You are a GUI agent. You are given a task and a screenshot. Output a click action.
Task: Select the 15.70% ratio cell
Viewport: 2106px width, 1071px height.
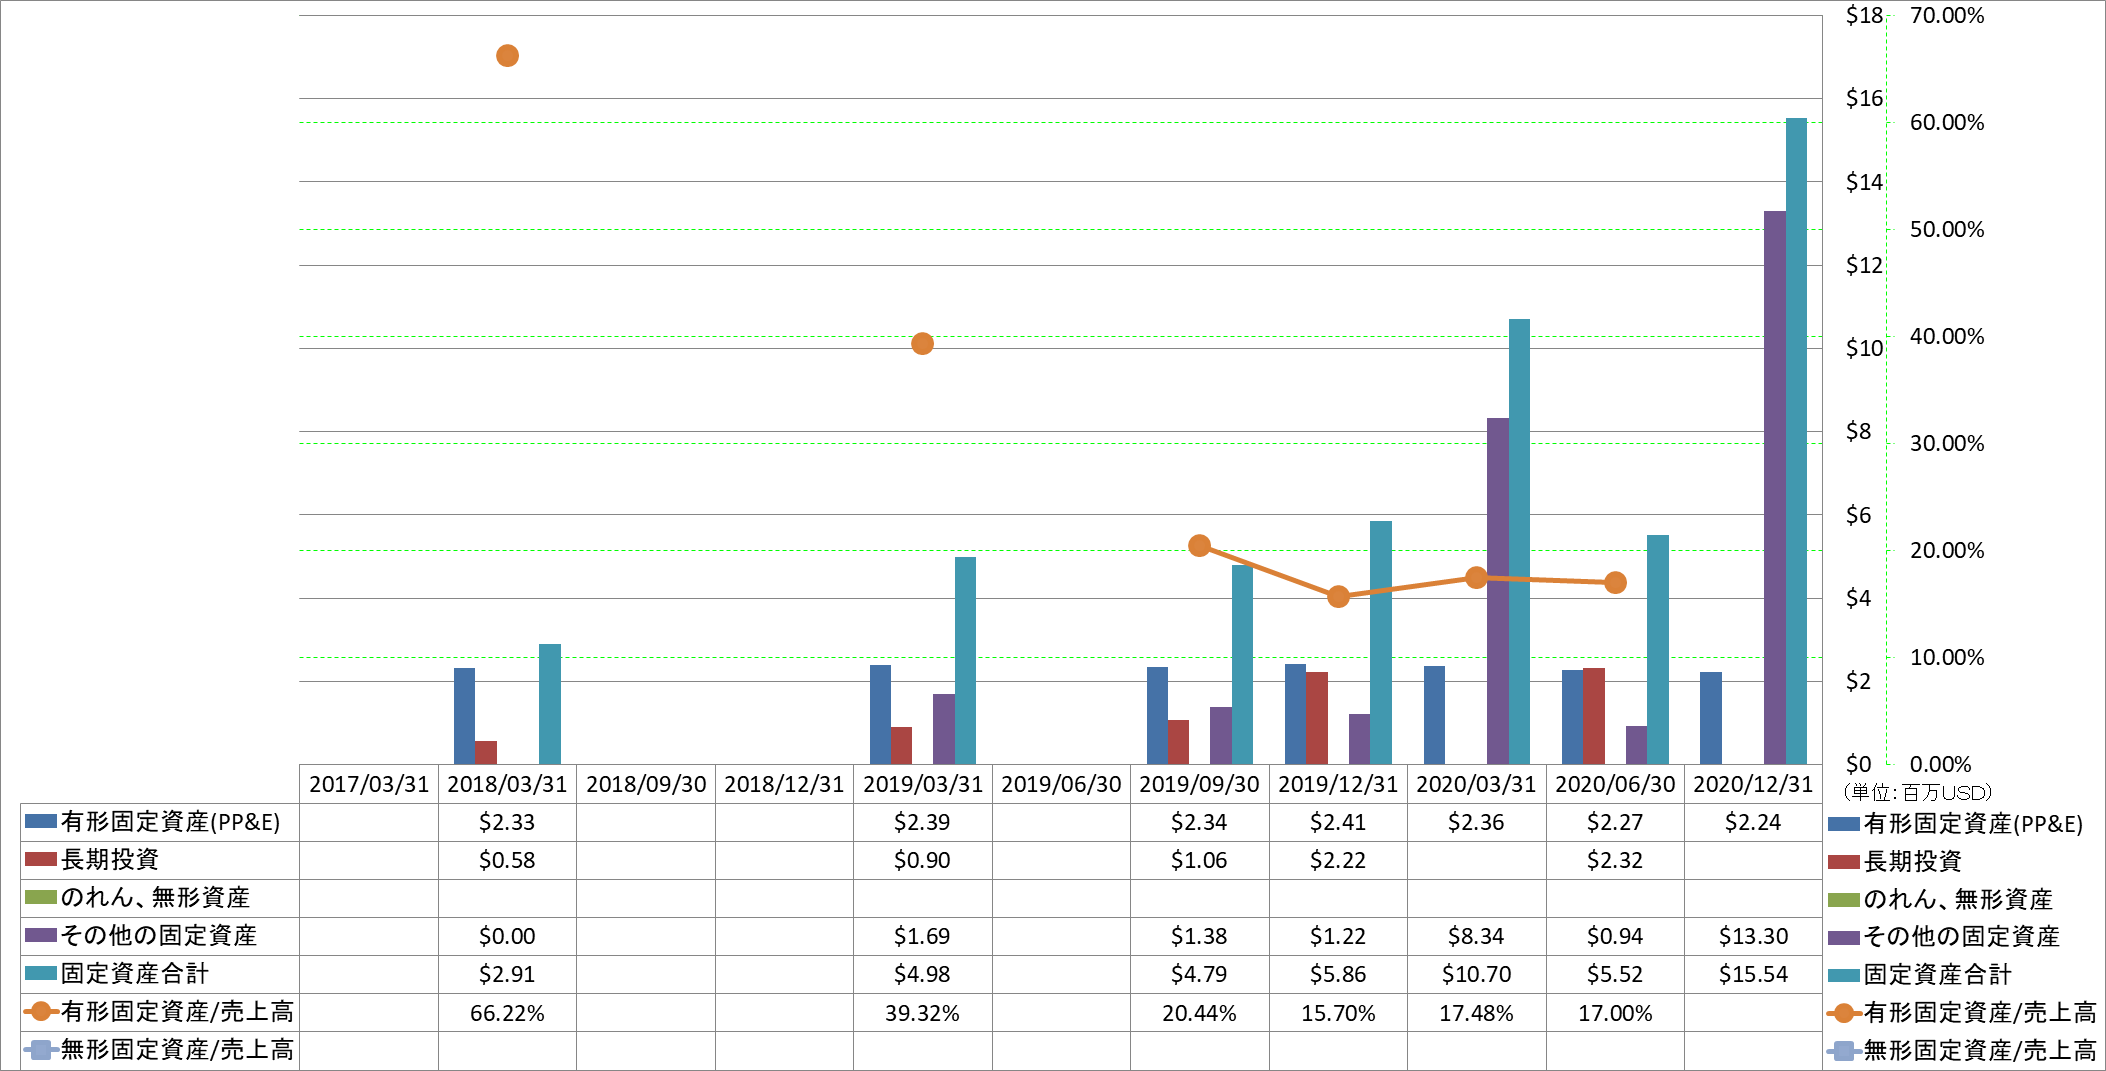pyautogui.click(x=1338, y=1013)
